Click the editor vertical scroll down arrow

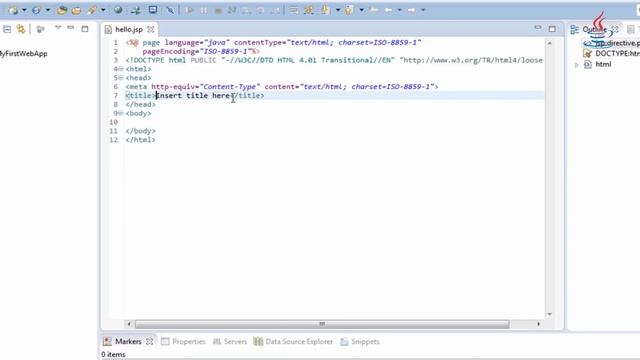pos(549,314)
